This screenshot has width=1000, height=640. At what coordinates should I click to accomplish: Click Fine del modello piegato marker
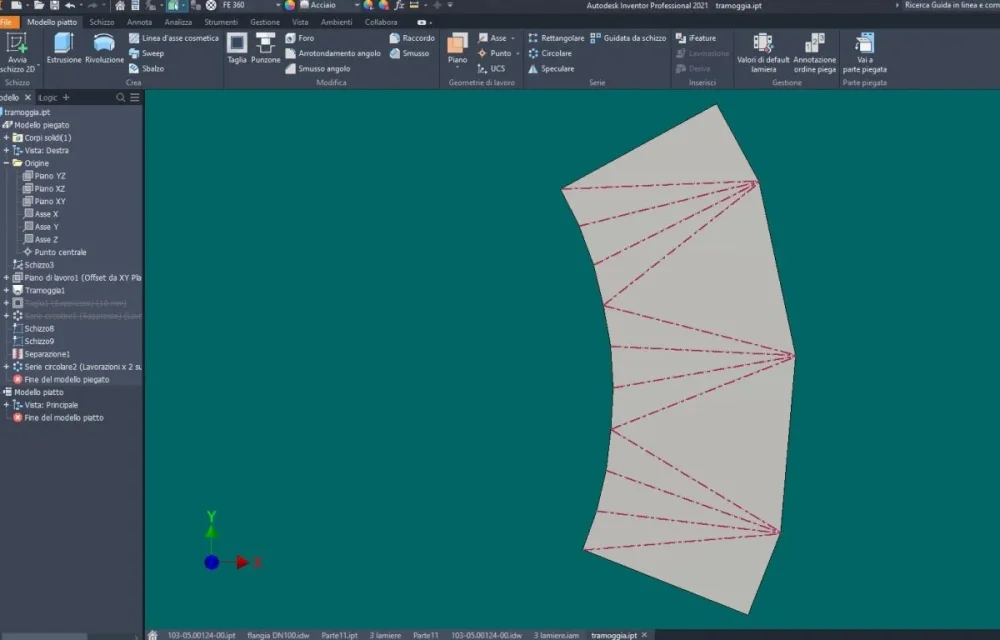pyautogui.click(x=61, y=380)
